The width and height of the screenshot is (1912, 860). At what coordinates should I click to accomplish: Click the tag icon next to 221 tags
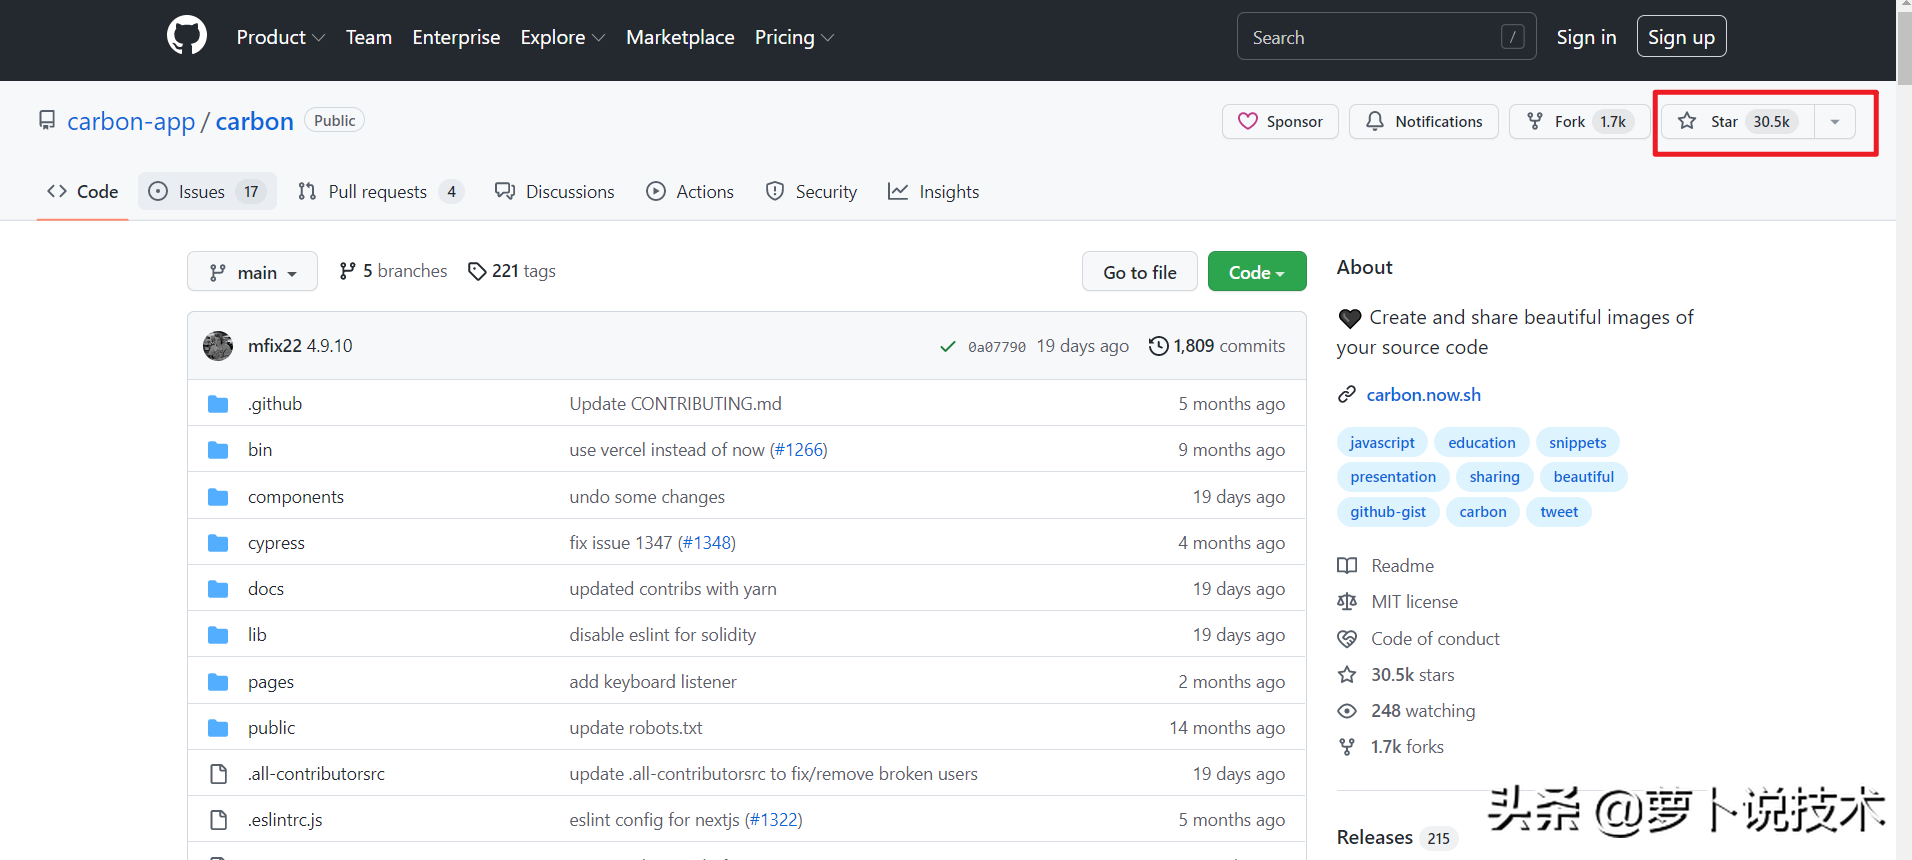(x=477, y=271)
